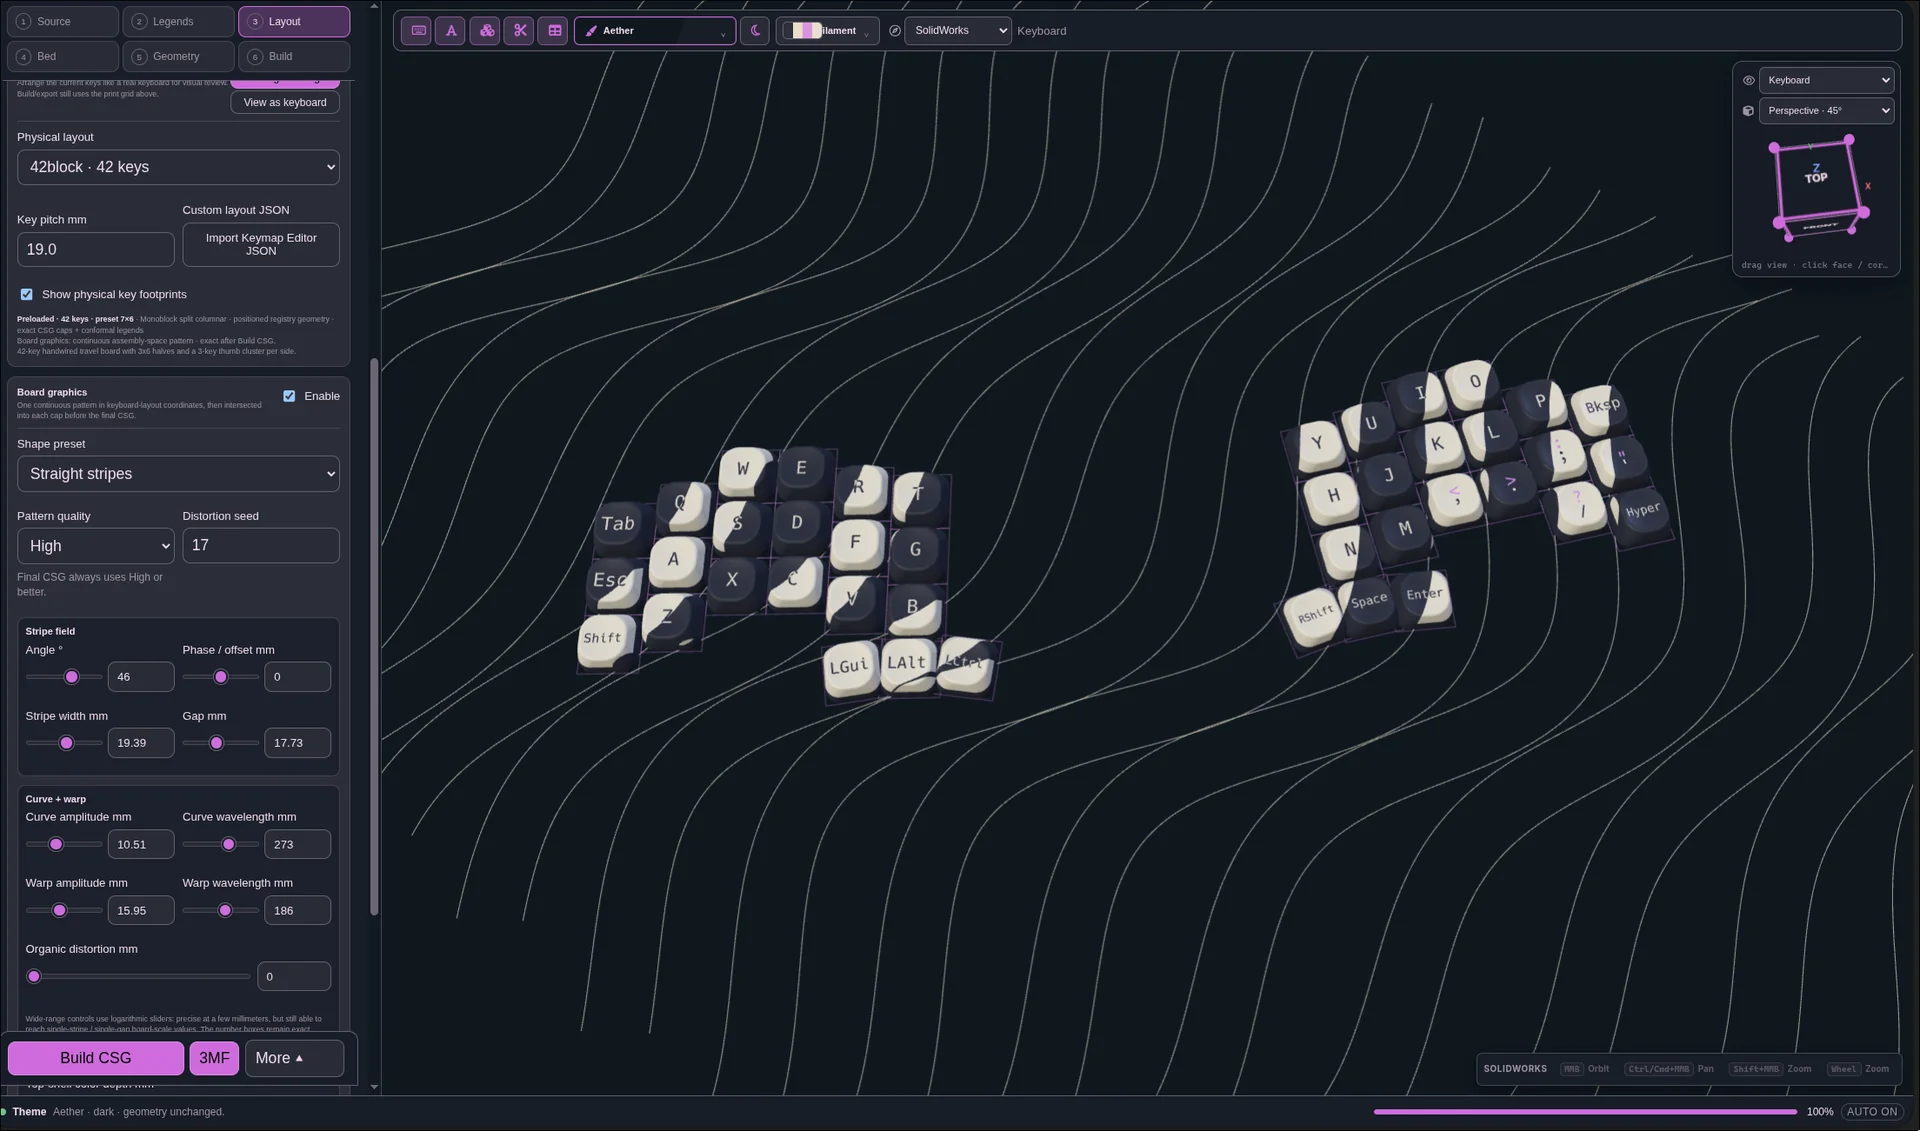1920x1131 pixels.
Task: Click the Gap mm value input
Action: point(298,744)
